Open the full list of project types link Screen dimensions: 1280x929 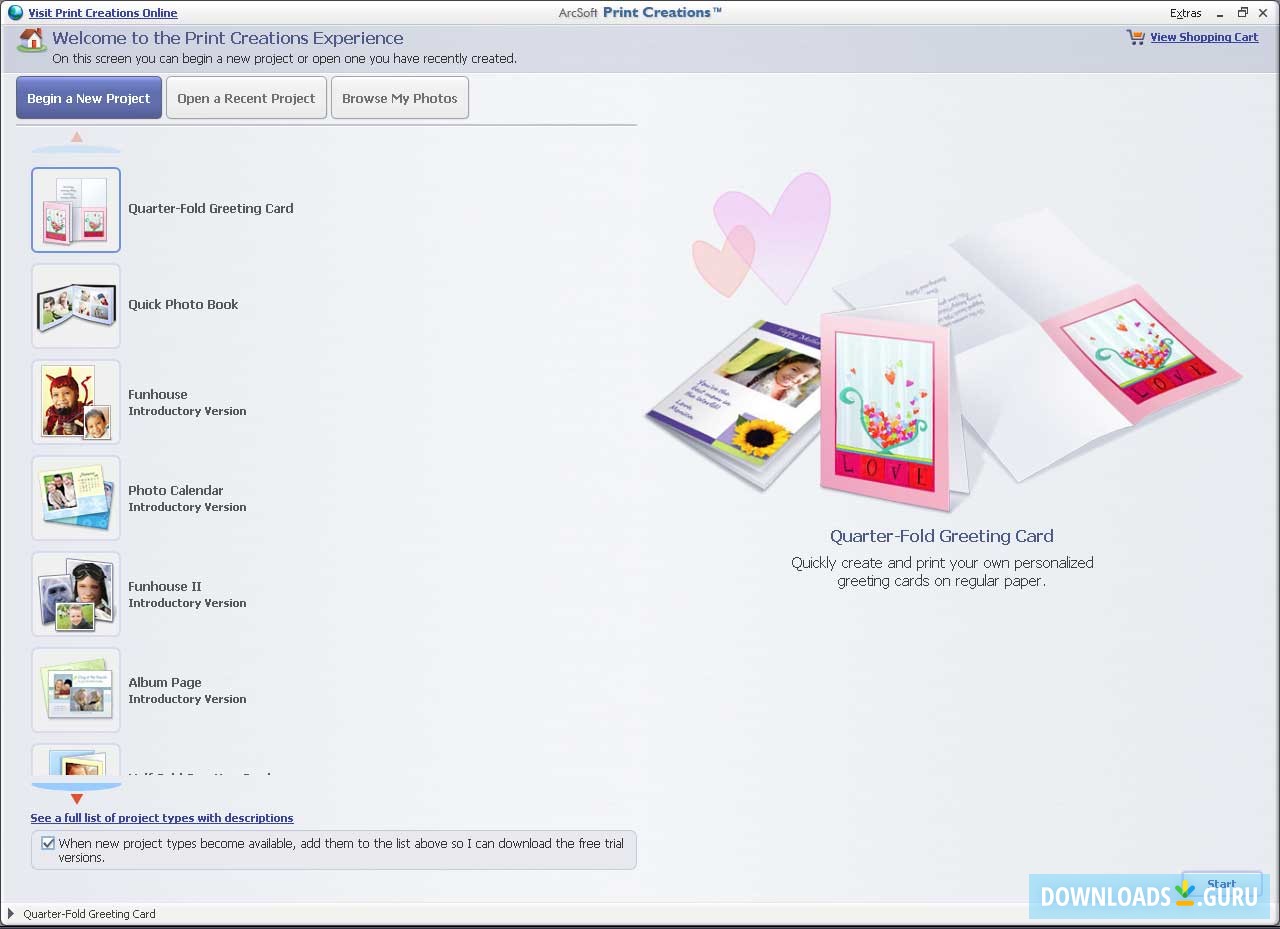click(x=162, y=818)
